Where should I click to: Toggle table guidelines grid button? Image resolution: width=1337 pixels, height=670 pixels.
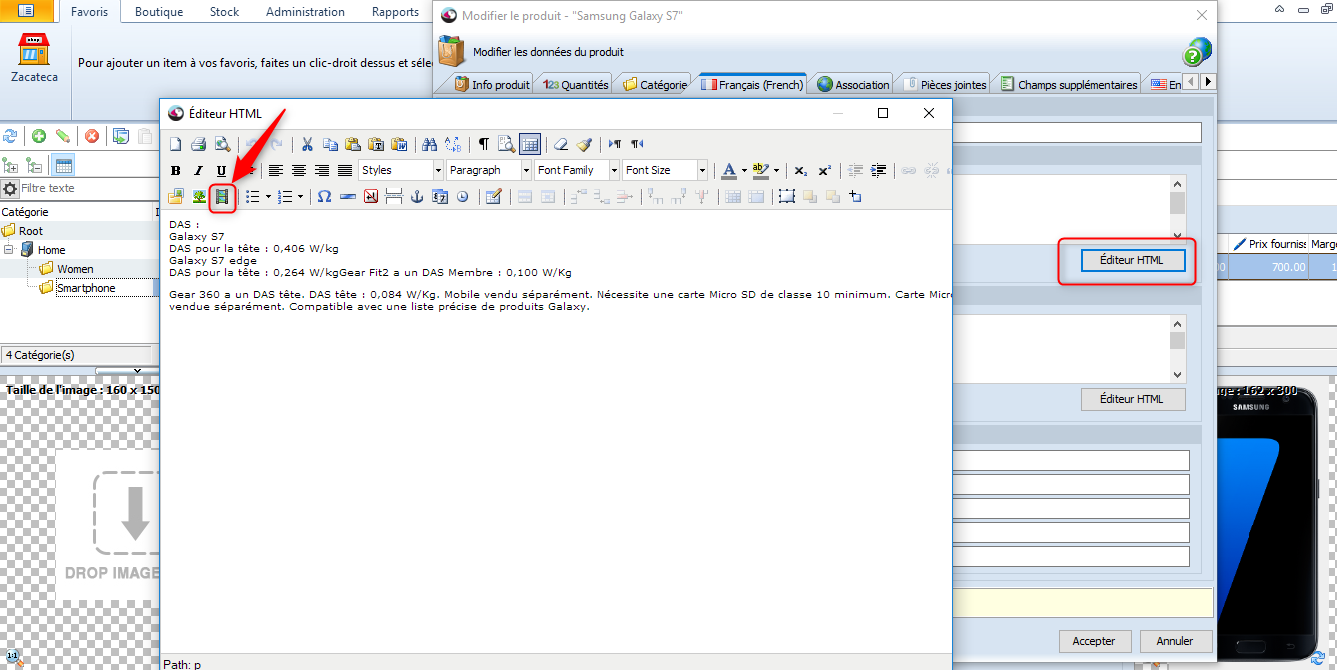(530, 144)
